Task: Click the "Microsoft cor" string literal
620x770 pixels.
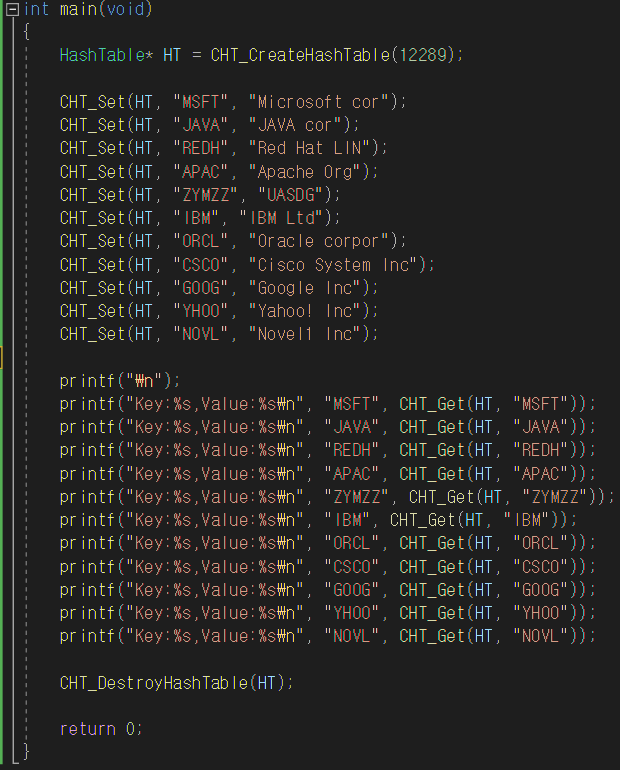Action: point(320,102)
